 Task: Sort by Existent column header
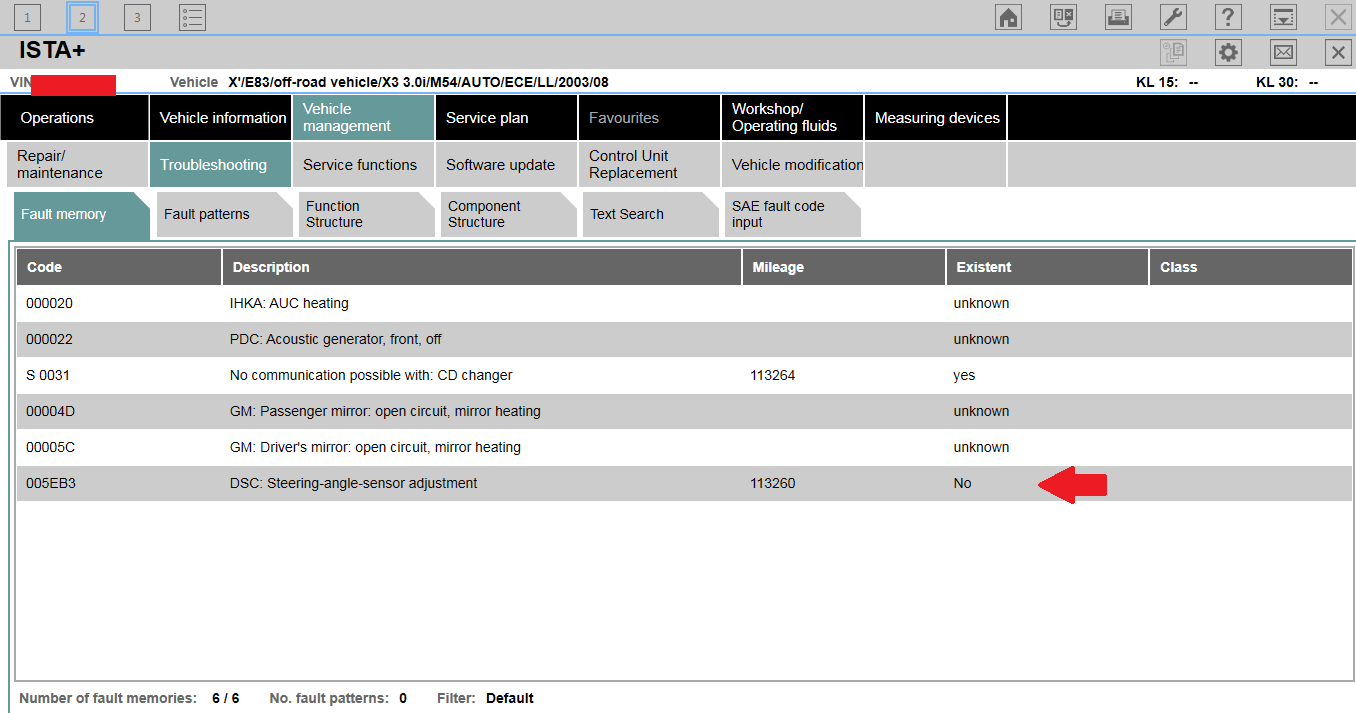point(1047,267)
